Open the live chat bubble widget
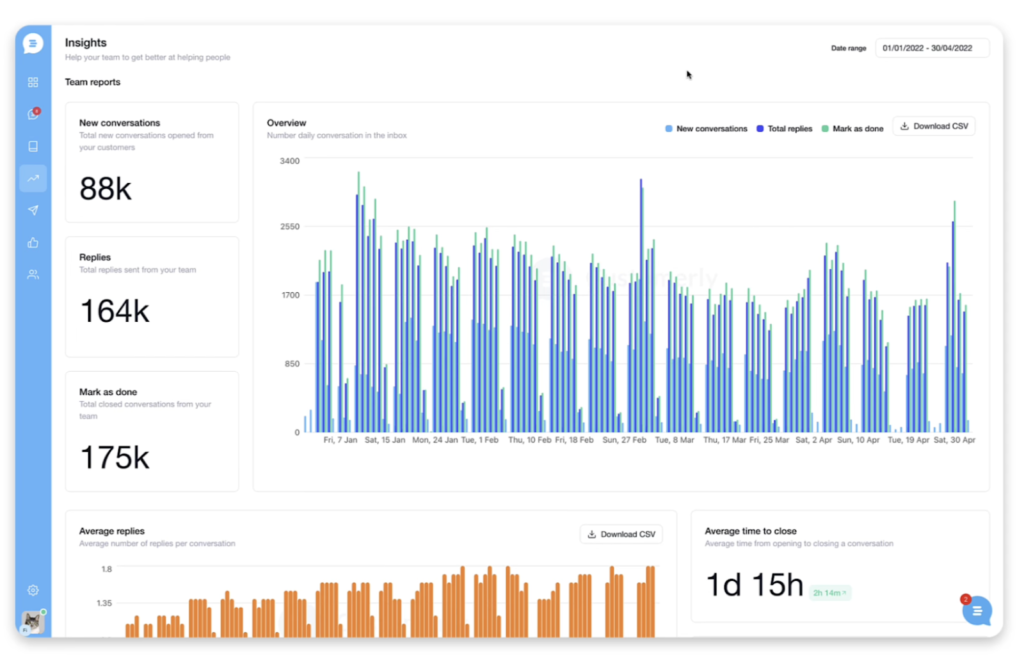Image resolution: width=1024 pixels, height=664 pixels. [x=976, y=611]
